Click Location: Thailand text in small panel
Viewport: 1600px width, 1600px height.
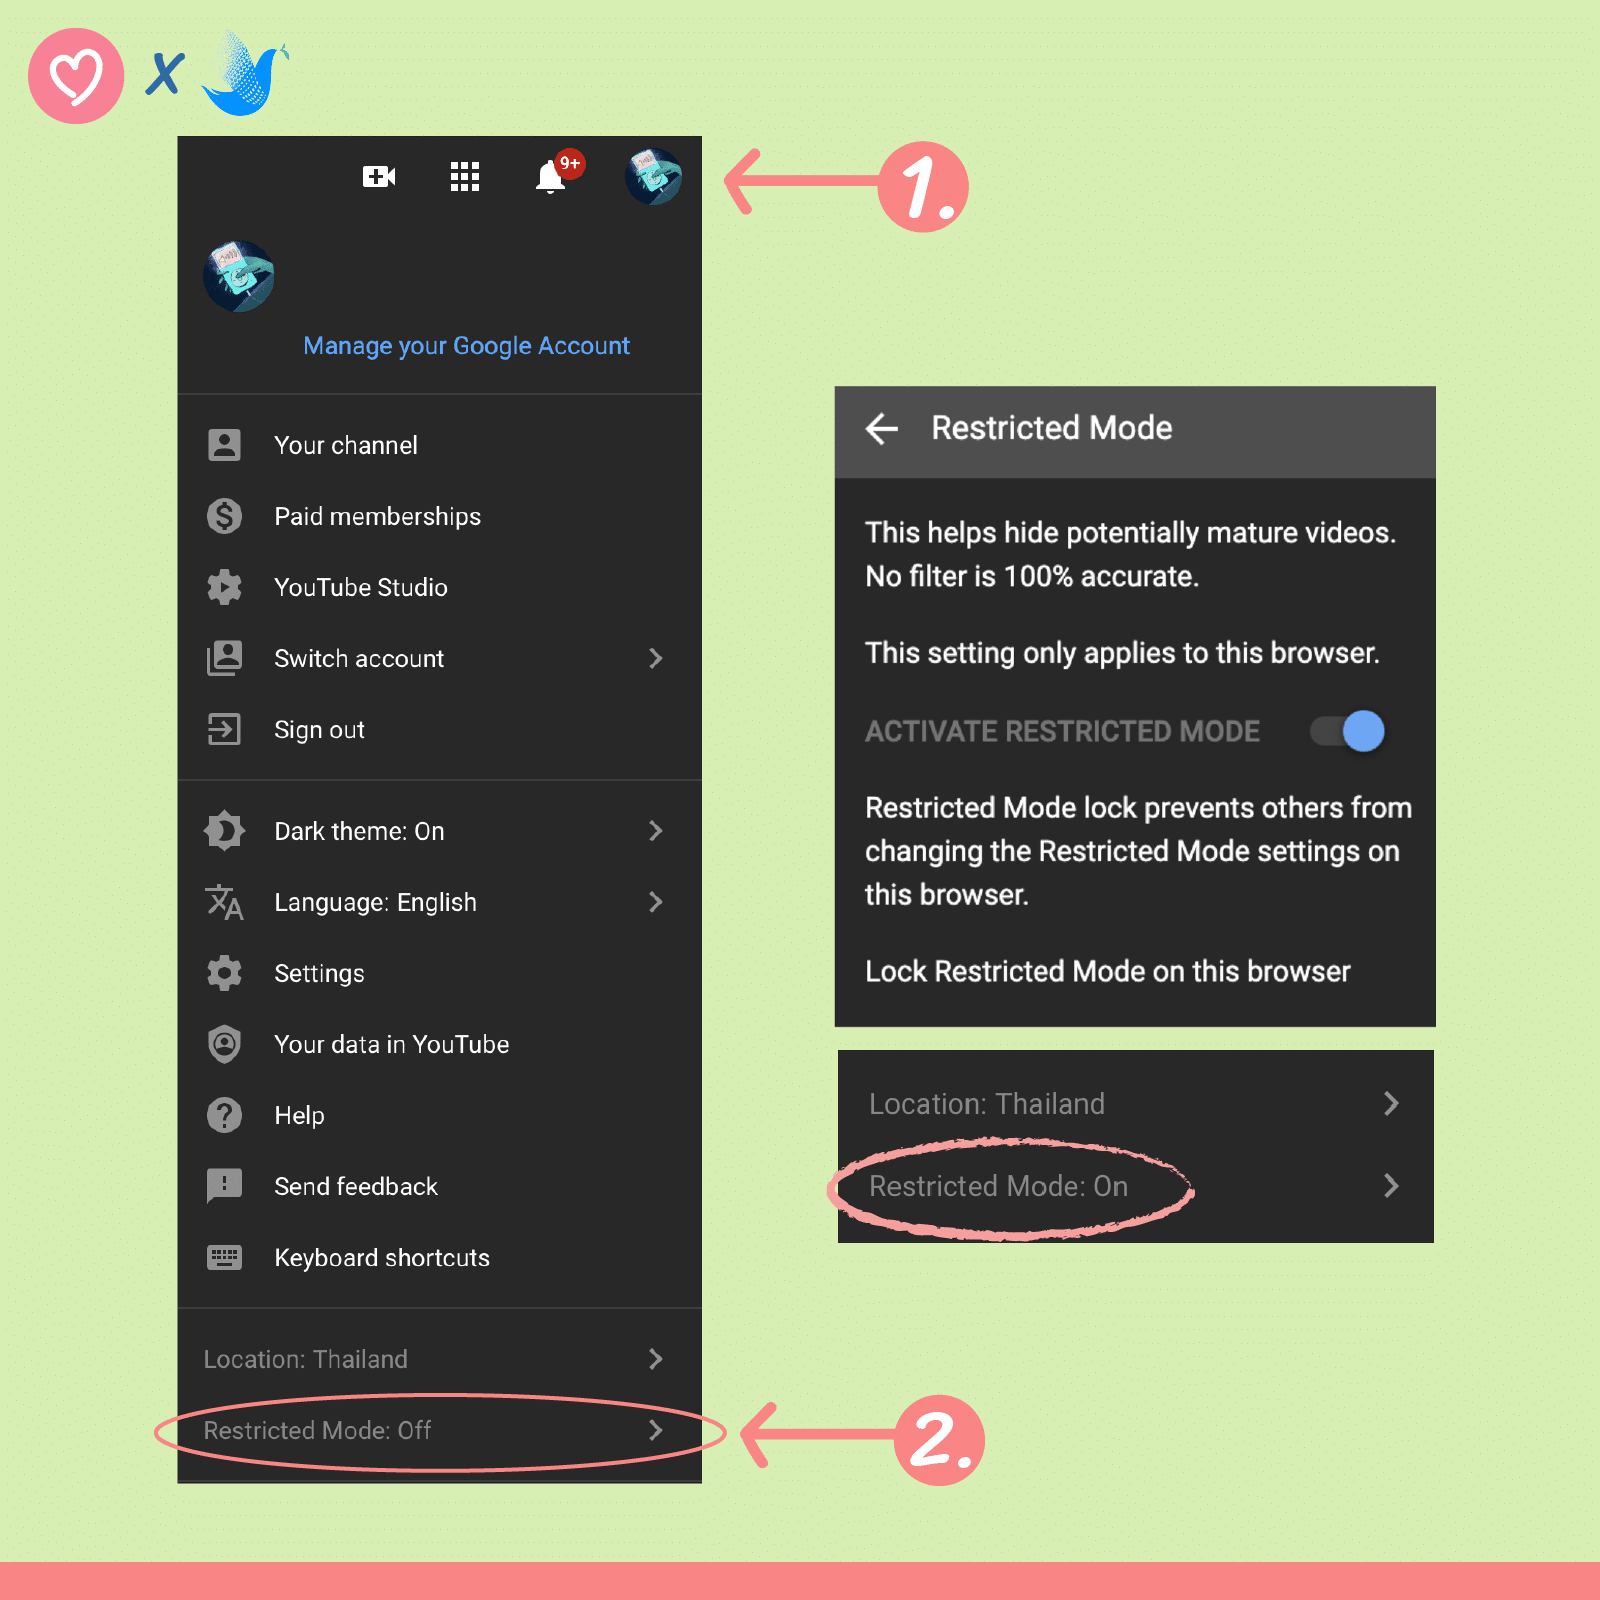(x=986, y=1103)
